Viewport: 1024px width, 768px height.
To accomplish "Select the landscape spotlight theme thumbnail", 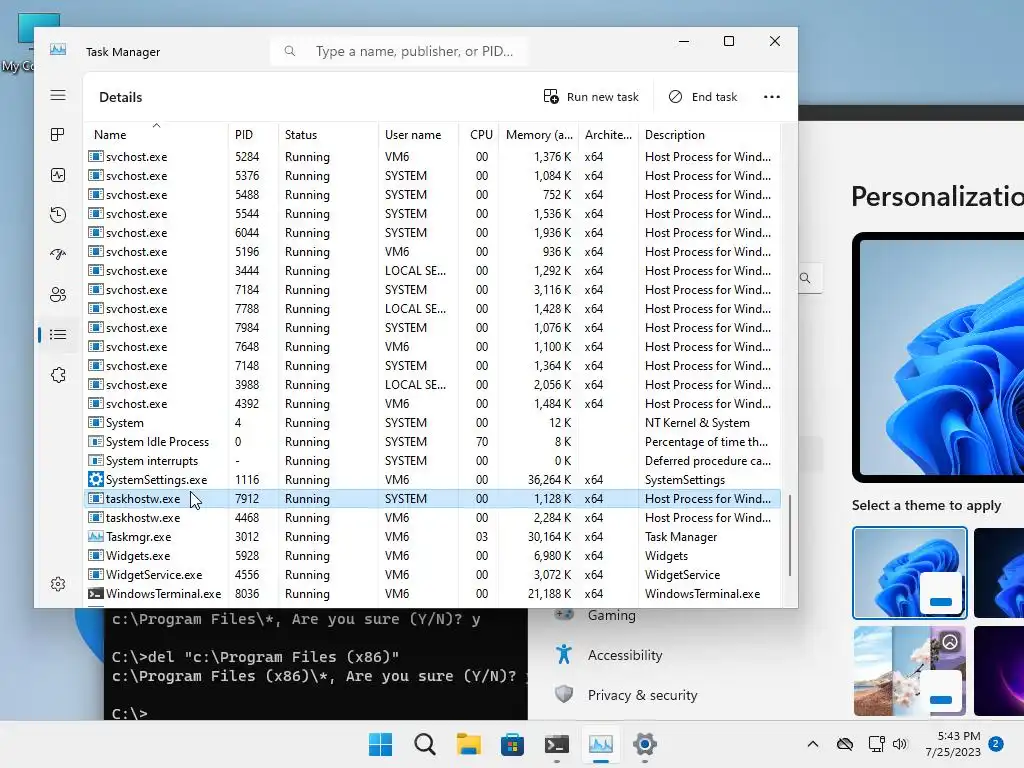I will pyautogui.click(x=910, y=671).
